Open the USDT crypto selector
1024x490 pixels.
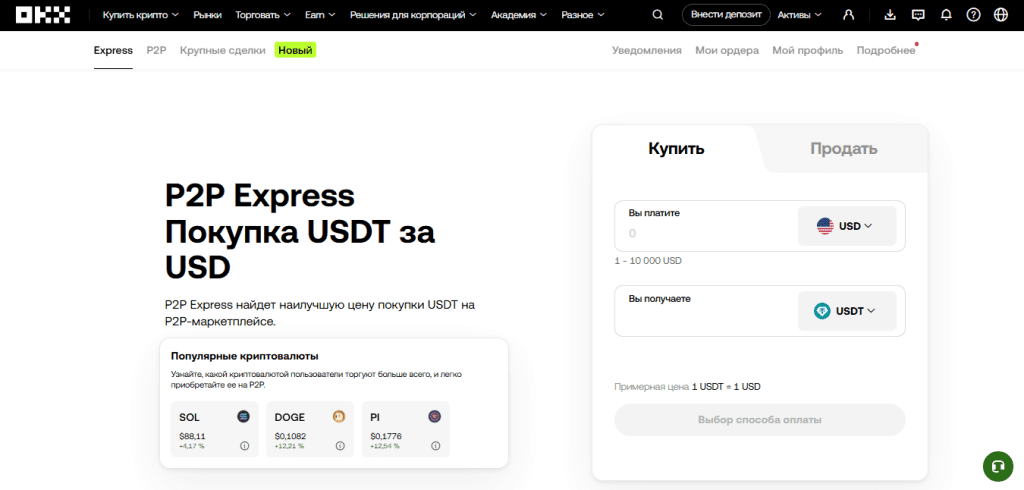[x=847, y=311]
